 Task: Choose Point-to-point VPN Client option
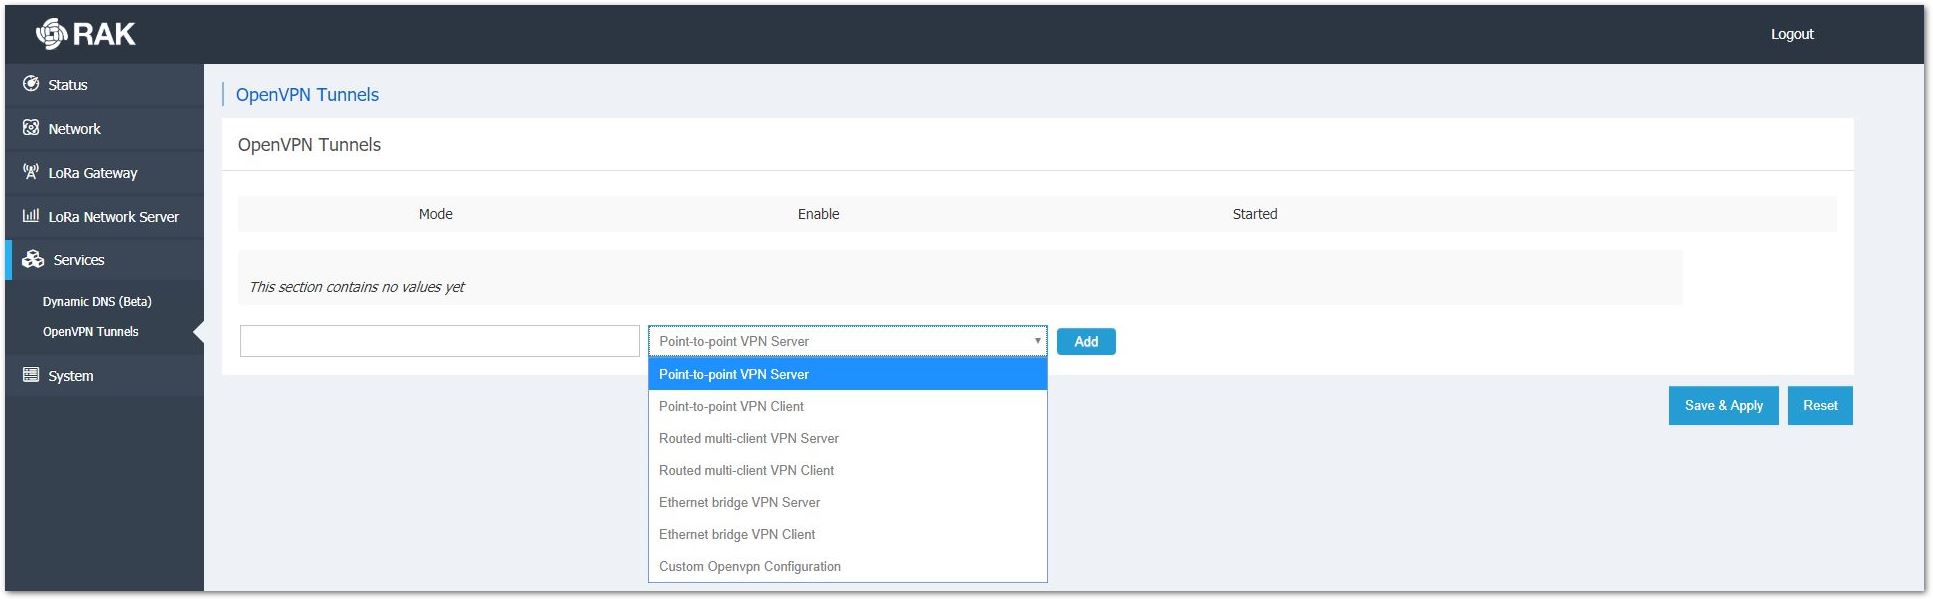848,406
